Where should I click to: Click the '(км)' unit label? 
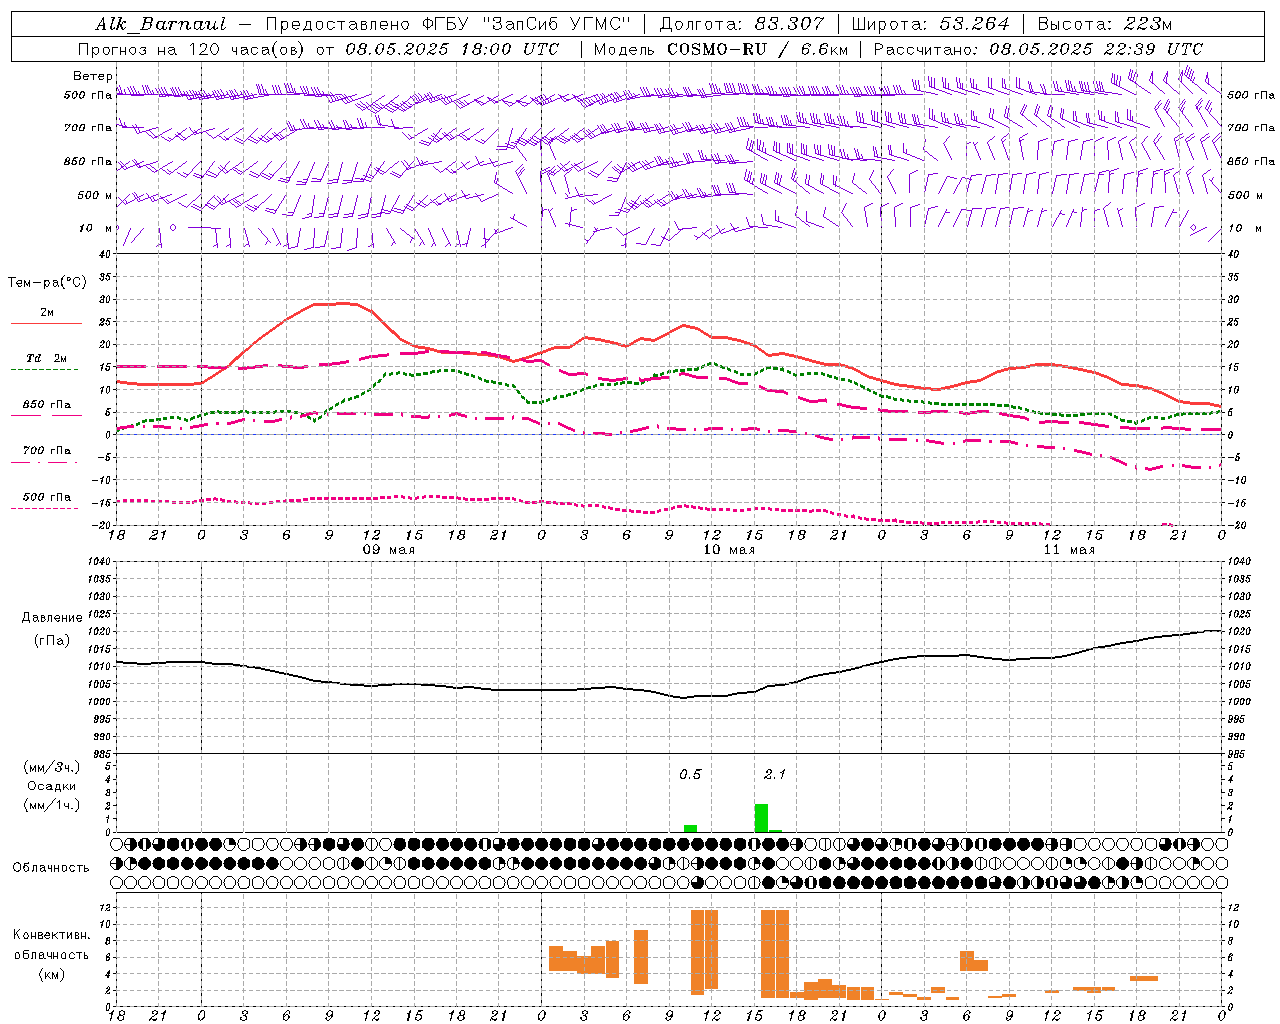point(52,973)
